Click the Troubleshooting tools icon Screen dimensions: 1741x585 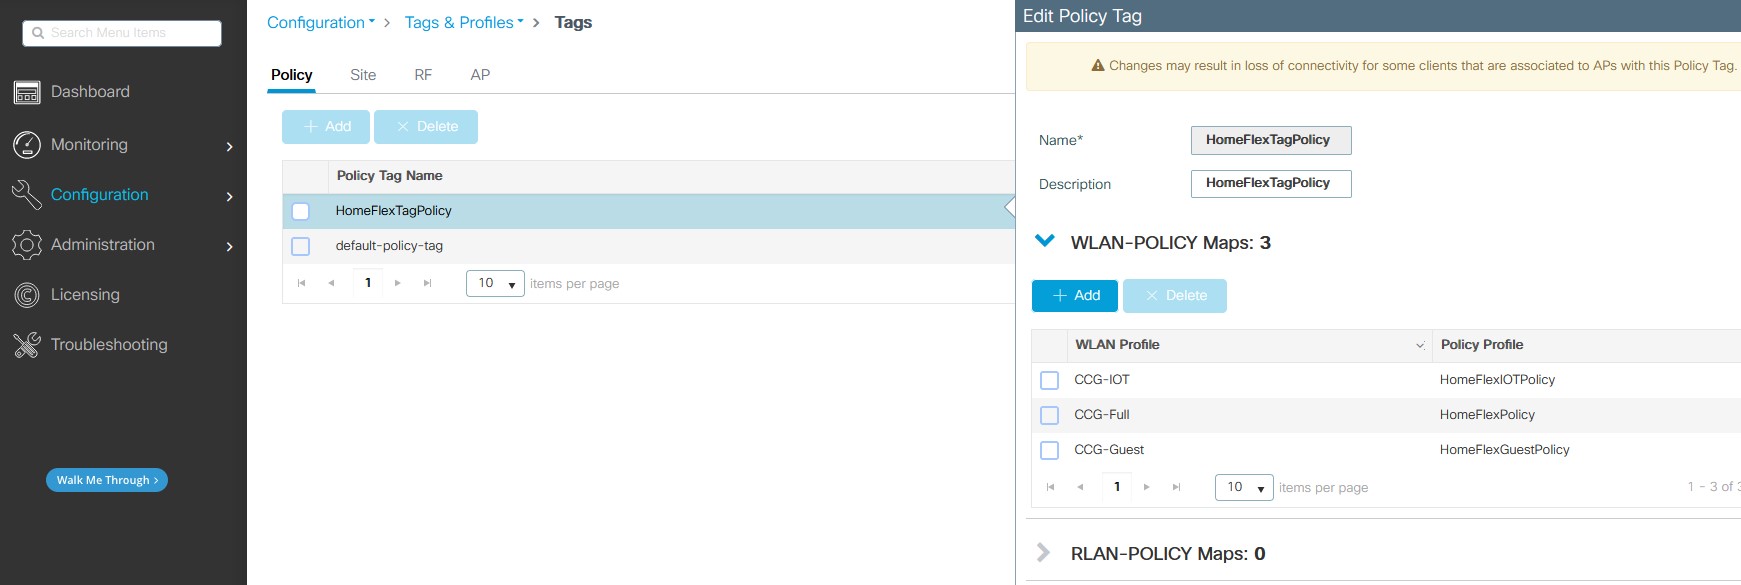click(x=27, y=345)
